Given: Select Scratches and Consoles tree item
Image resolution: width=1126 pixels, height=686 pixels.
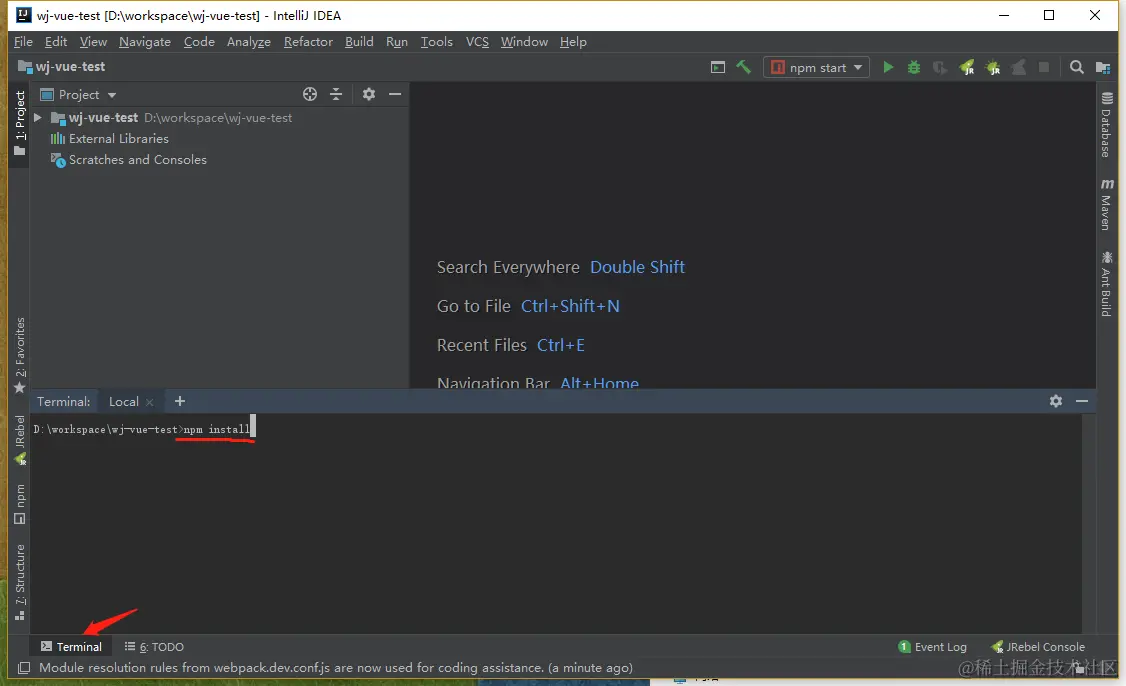Looking at the screenshot, I should click(129, 159).
